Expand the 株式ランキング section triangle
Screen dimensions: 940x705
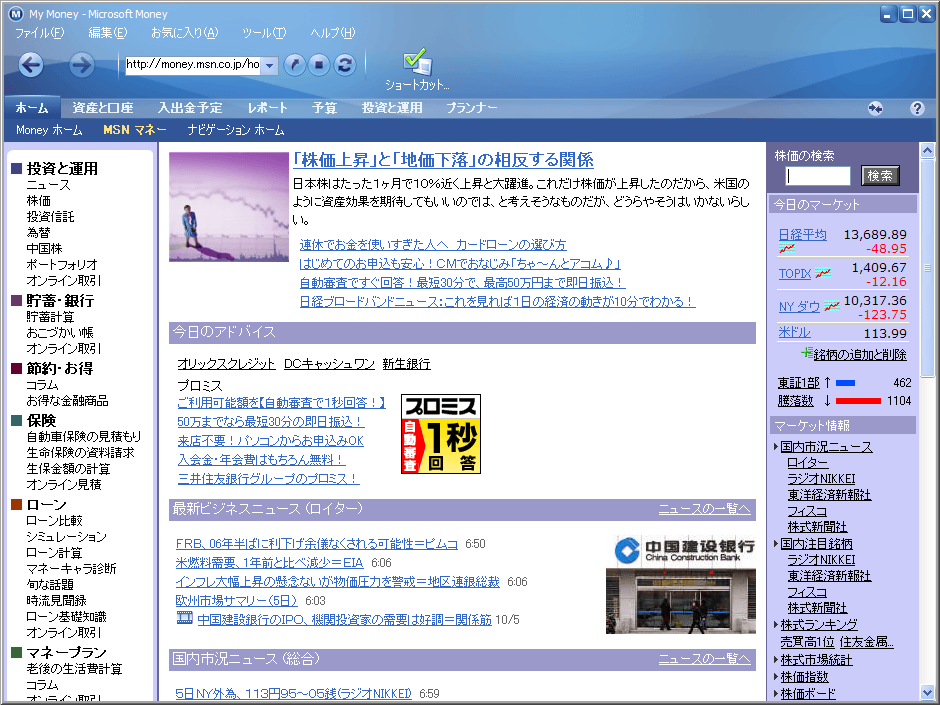[776, 625]
